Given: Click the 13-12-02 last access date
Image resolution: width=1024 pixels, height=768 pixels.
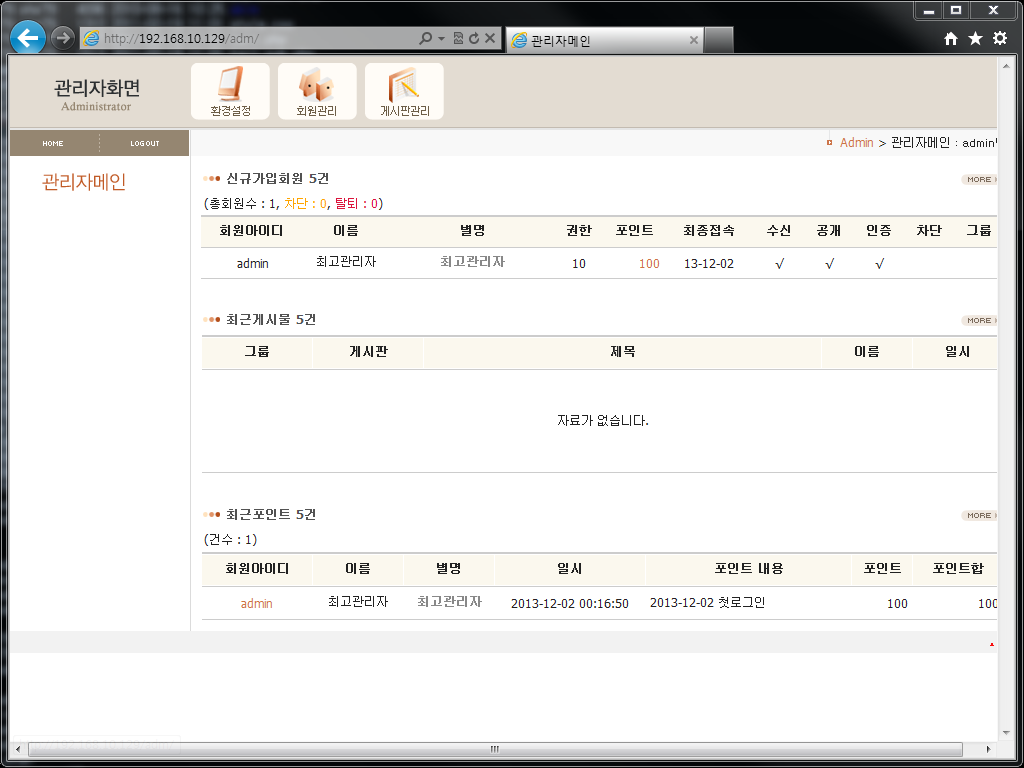Looking at the screenshot, I should 709,264.
